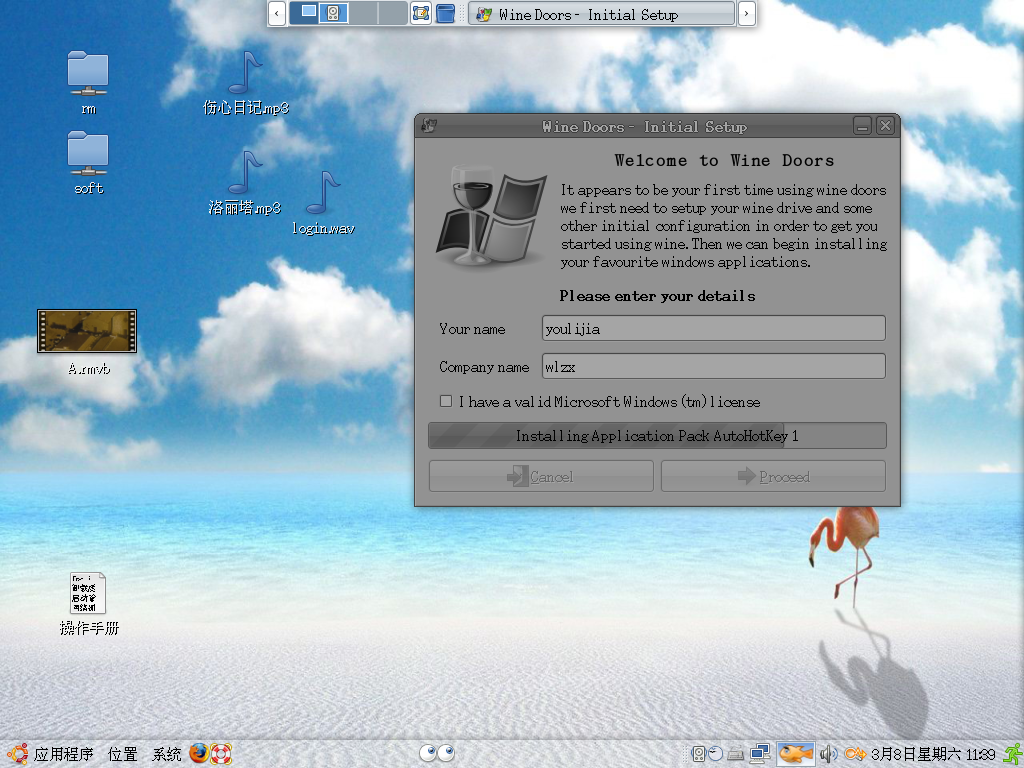
Task: Click the Welcome to Wine Doors heading
Action: point(724,161)
